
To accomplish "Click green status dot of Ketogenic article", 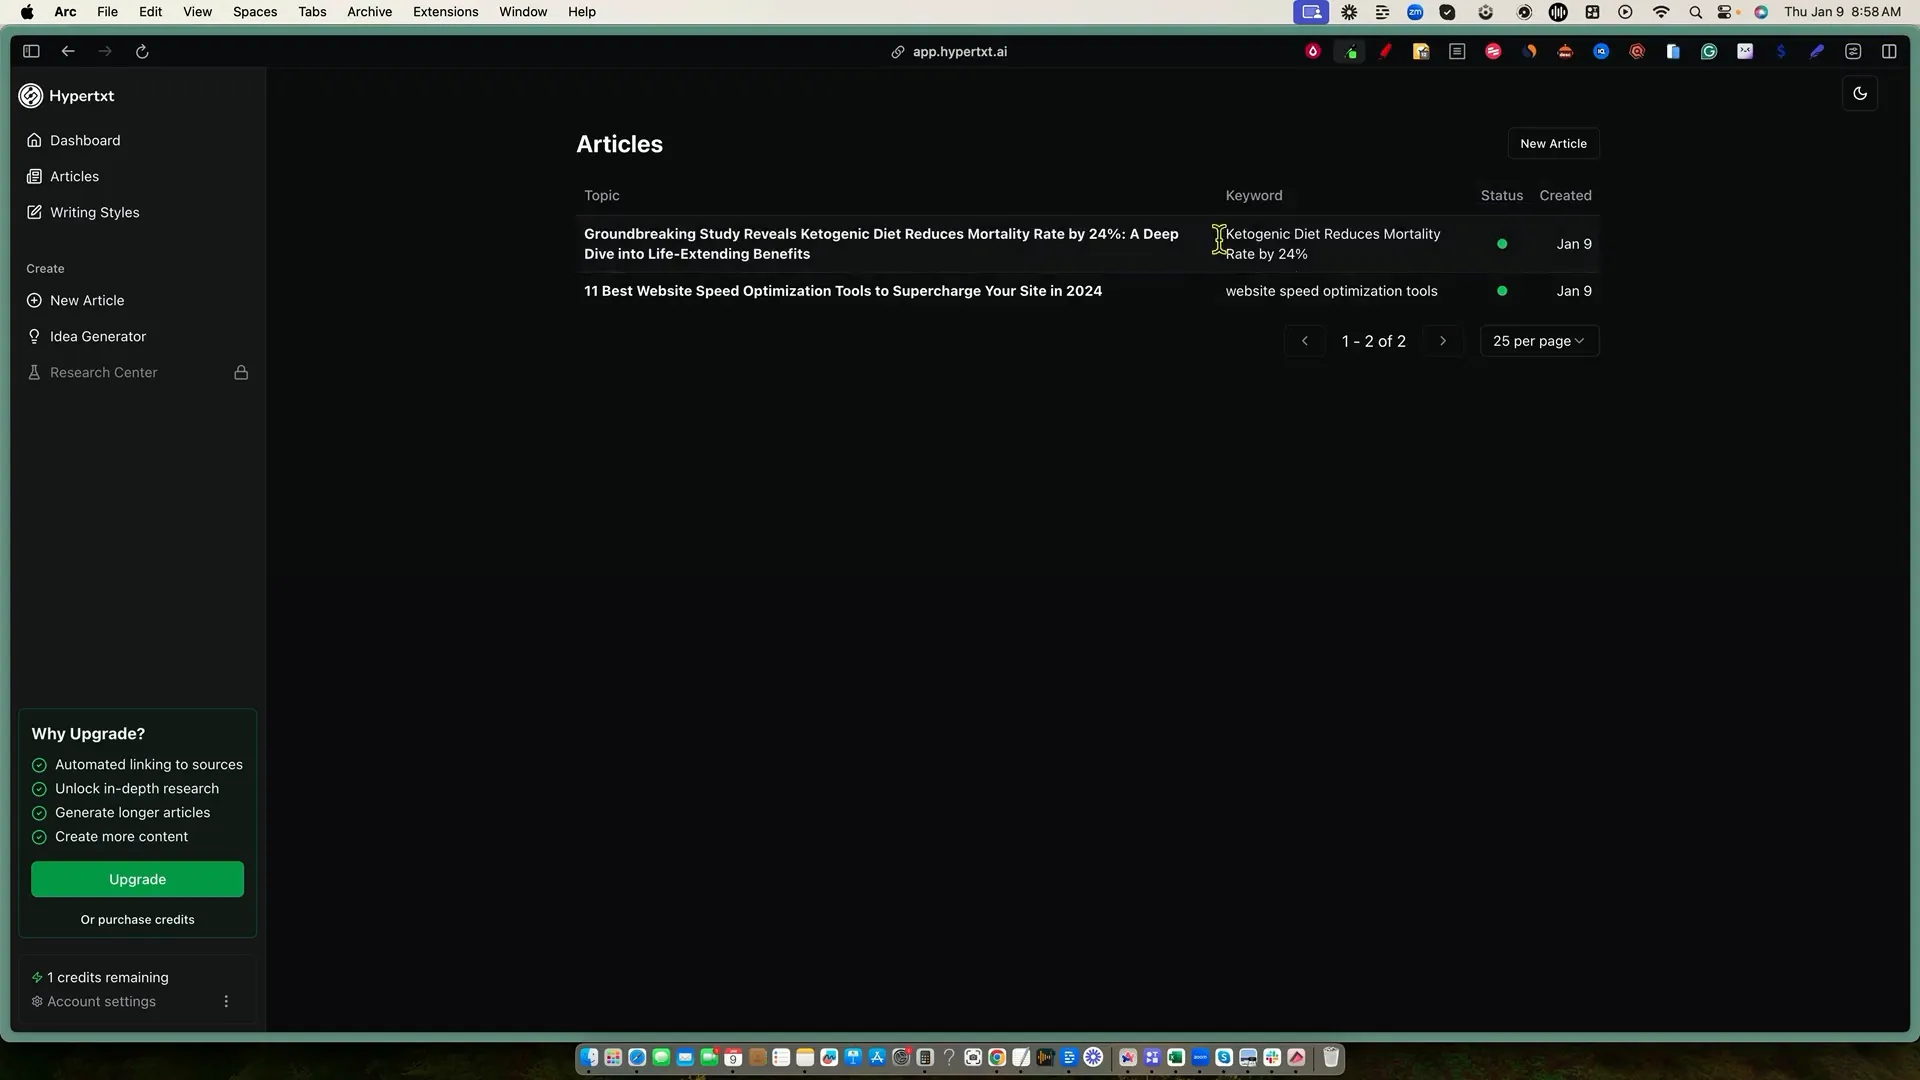I will [1502, 244].
